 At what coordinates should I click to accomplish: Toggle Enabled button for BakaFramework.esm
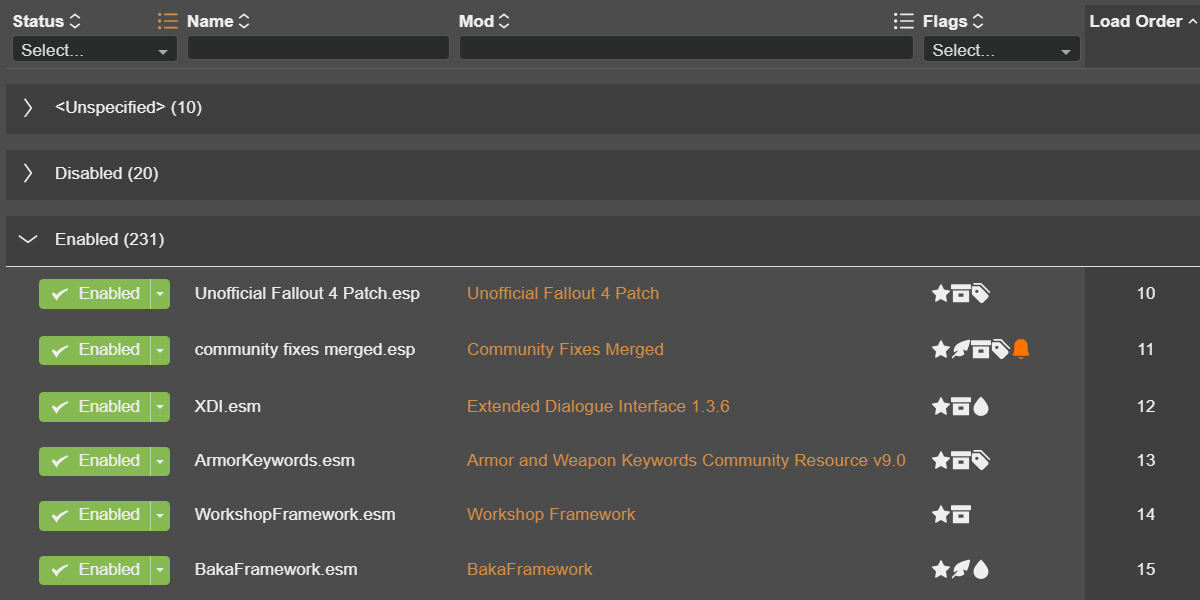point(94,570)
